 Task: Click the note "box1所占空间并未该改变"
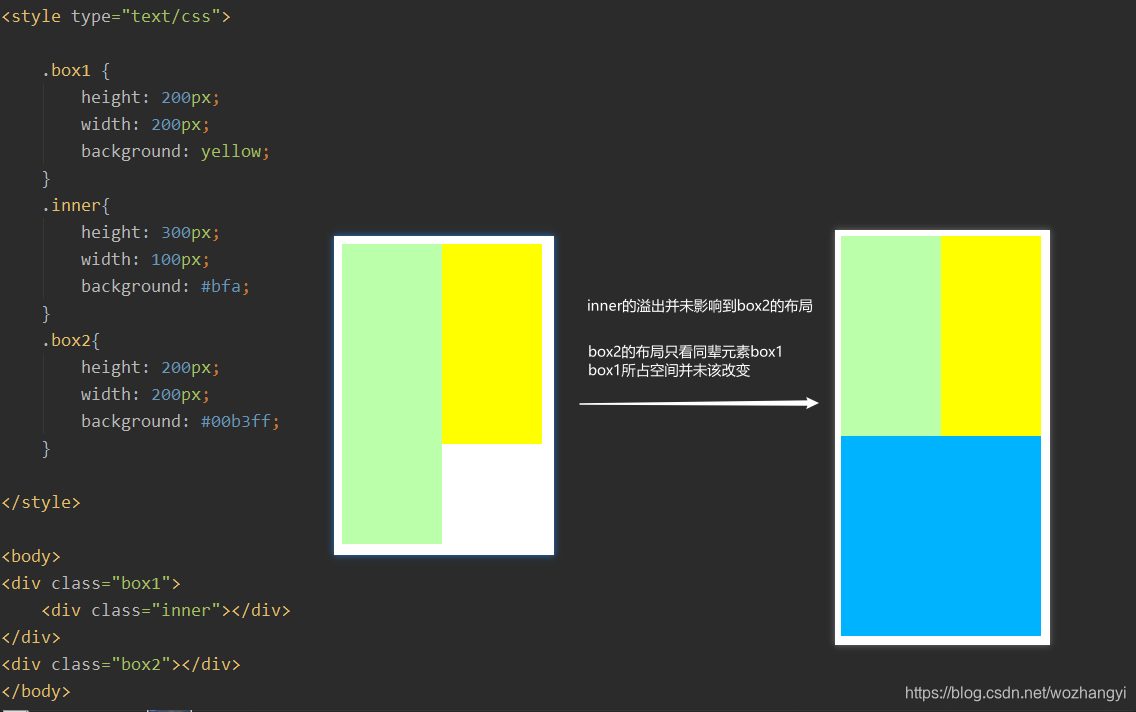click(669, 370)
